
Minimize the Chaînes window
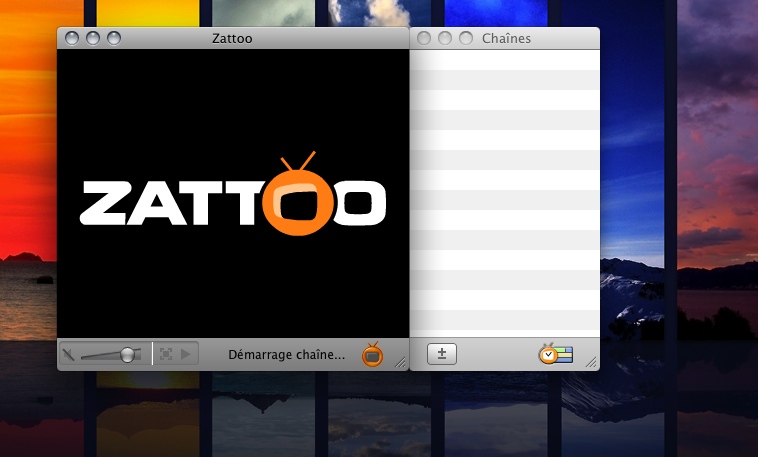[445, 38]
